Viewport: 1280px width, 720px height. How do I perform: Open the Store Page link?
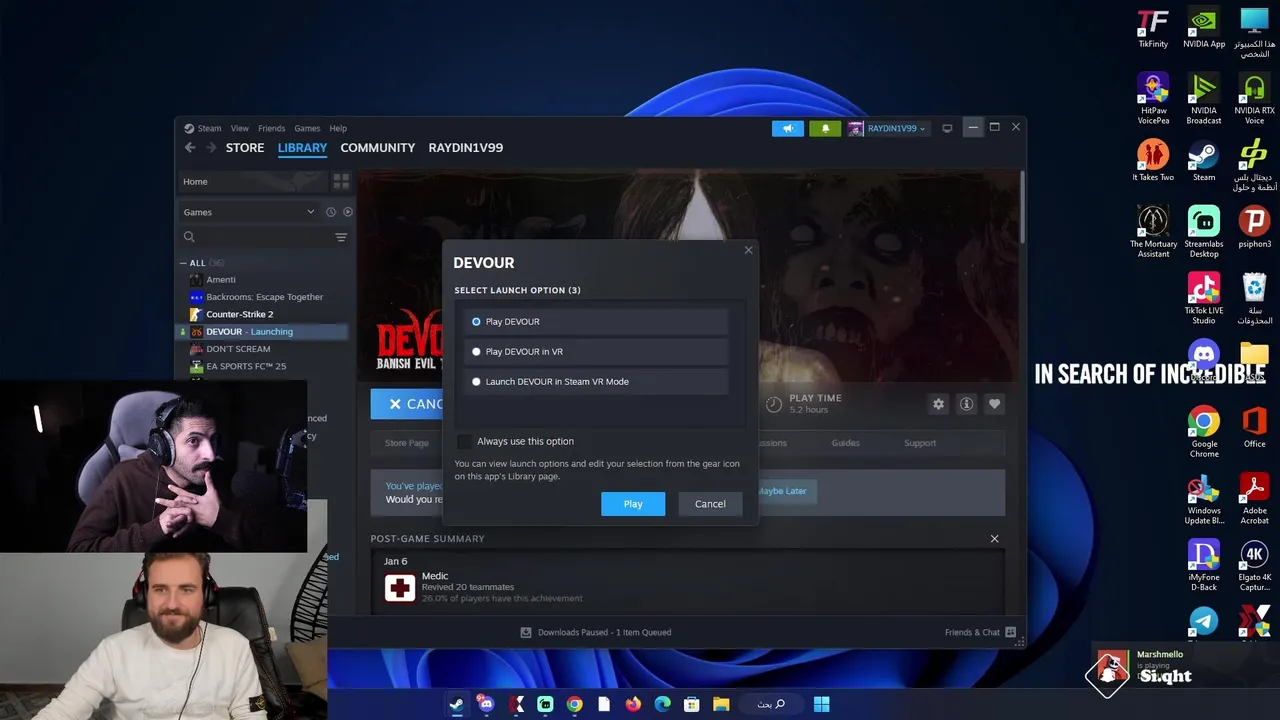point(407,443)
